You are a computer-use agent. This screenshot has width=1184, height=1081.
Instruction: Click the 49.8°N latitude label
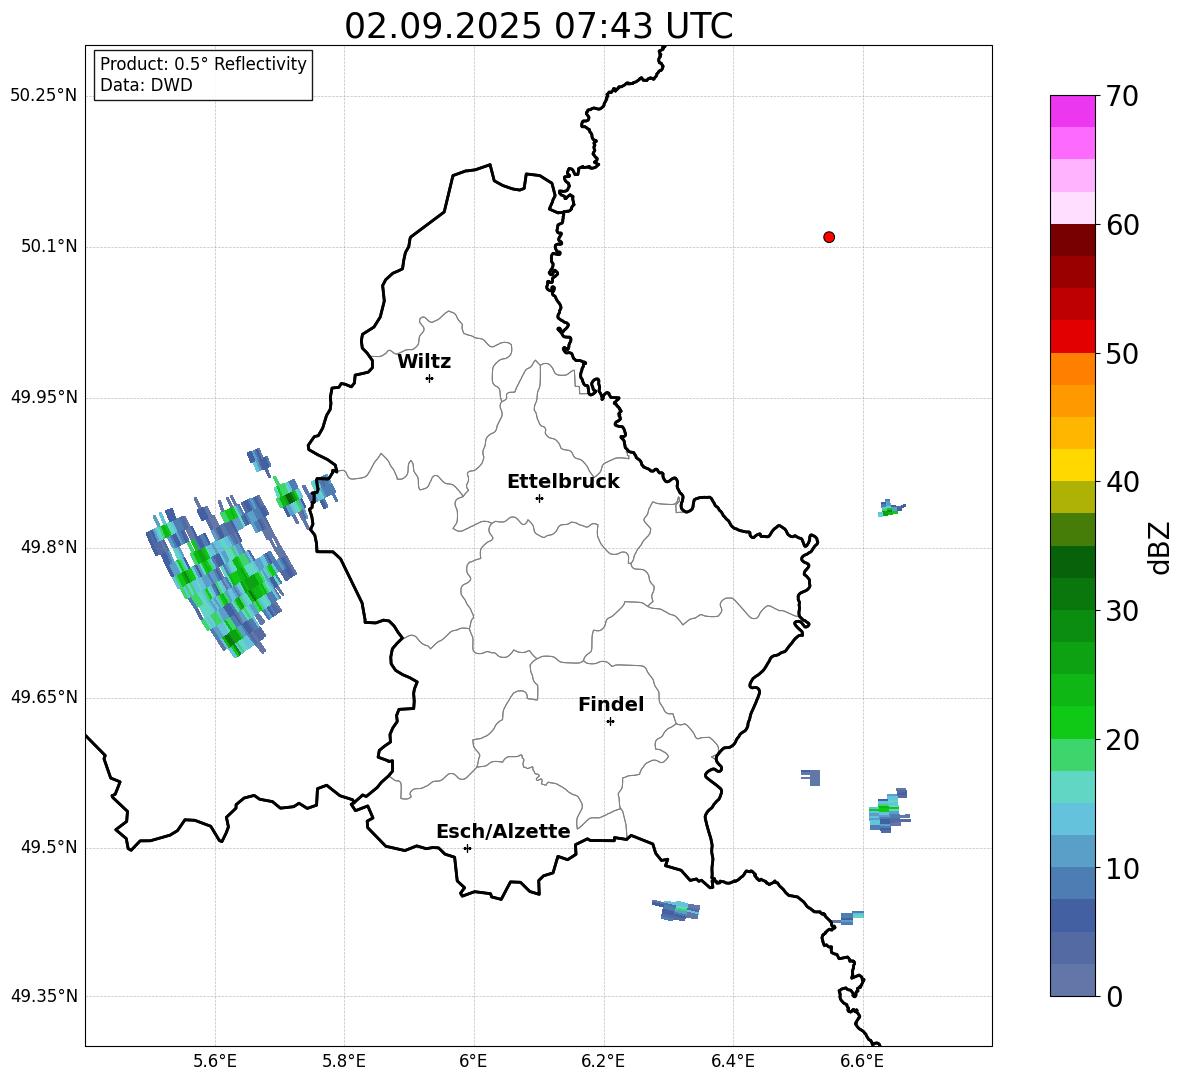pos(49,547)
